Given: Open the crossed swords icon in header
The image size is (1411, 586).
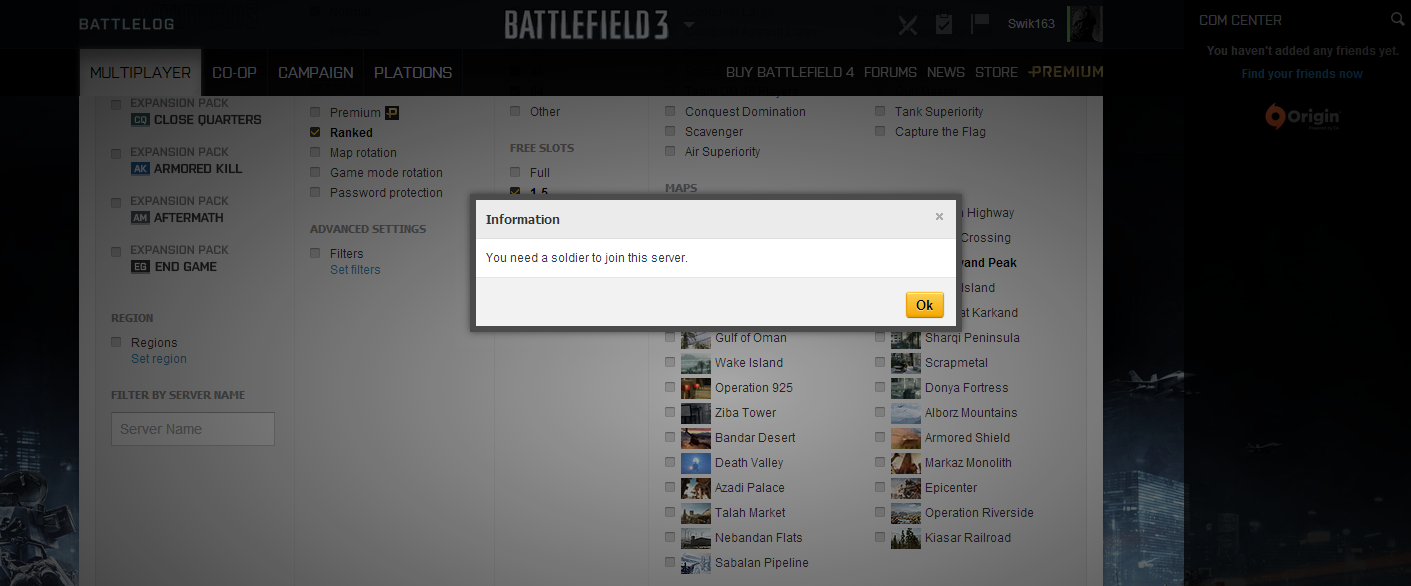Looking at the screenshot, I should [x=908, y=24].
